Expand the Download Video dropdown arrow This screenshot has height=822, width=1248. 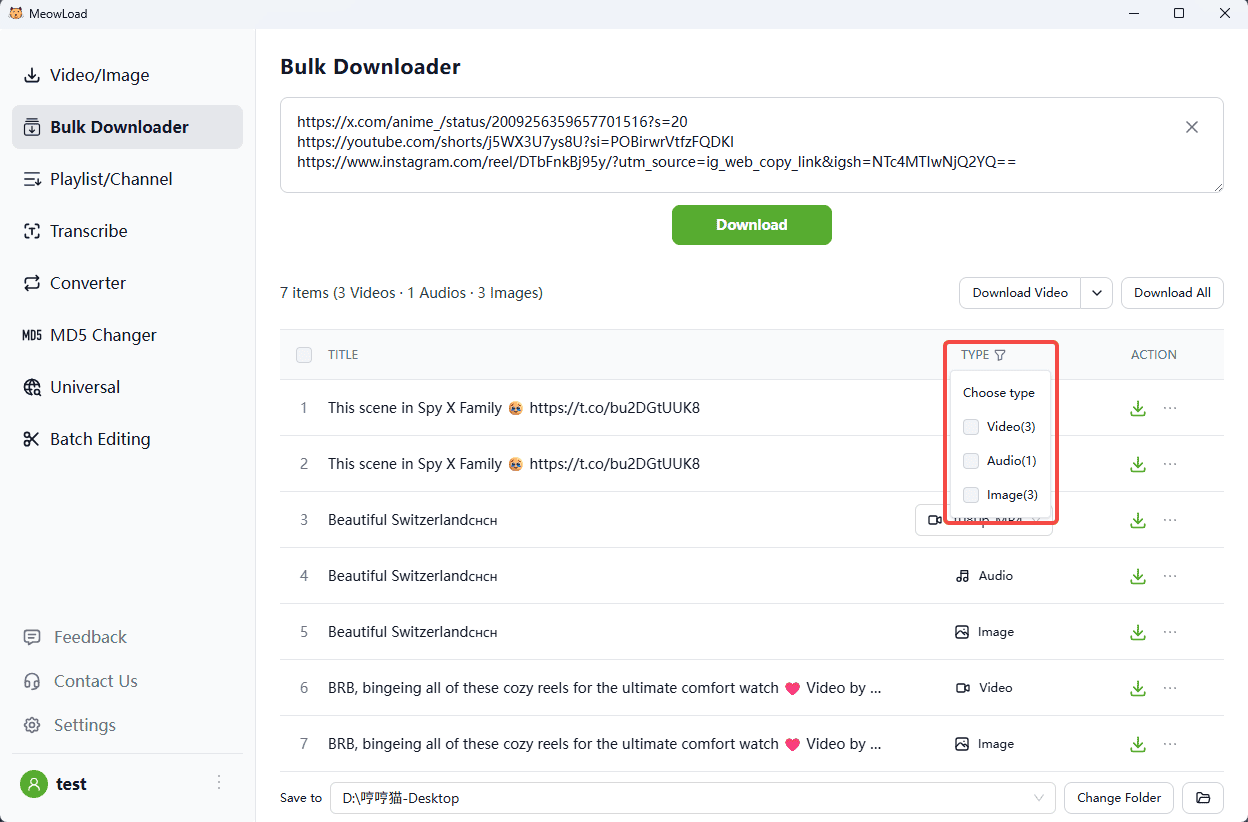point(1096,293)
